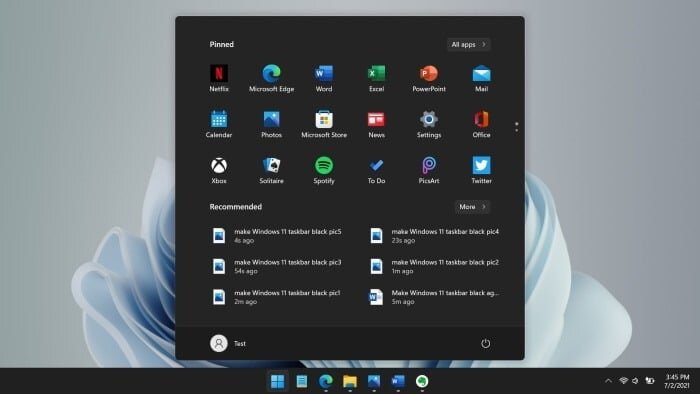Click the Windows Start button on taskbar
This screenshot has height=394, width=700.
point(277,382)
